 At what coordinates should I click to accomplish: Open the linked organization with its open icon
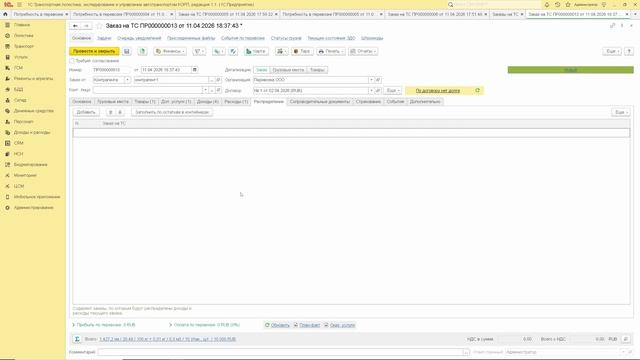coord(378,80)
